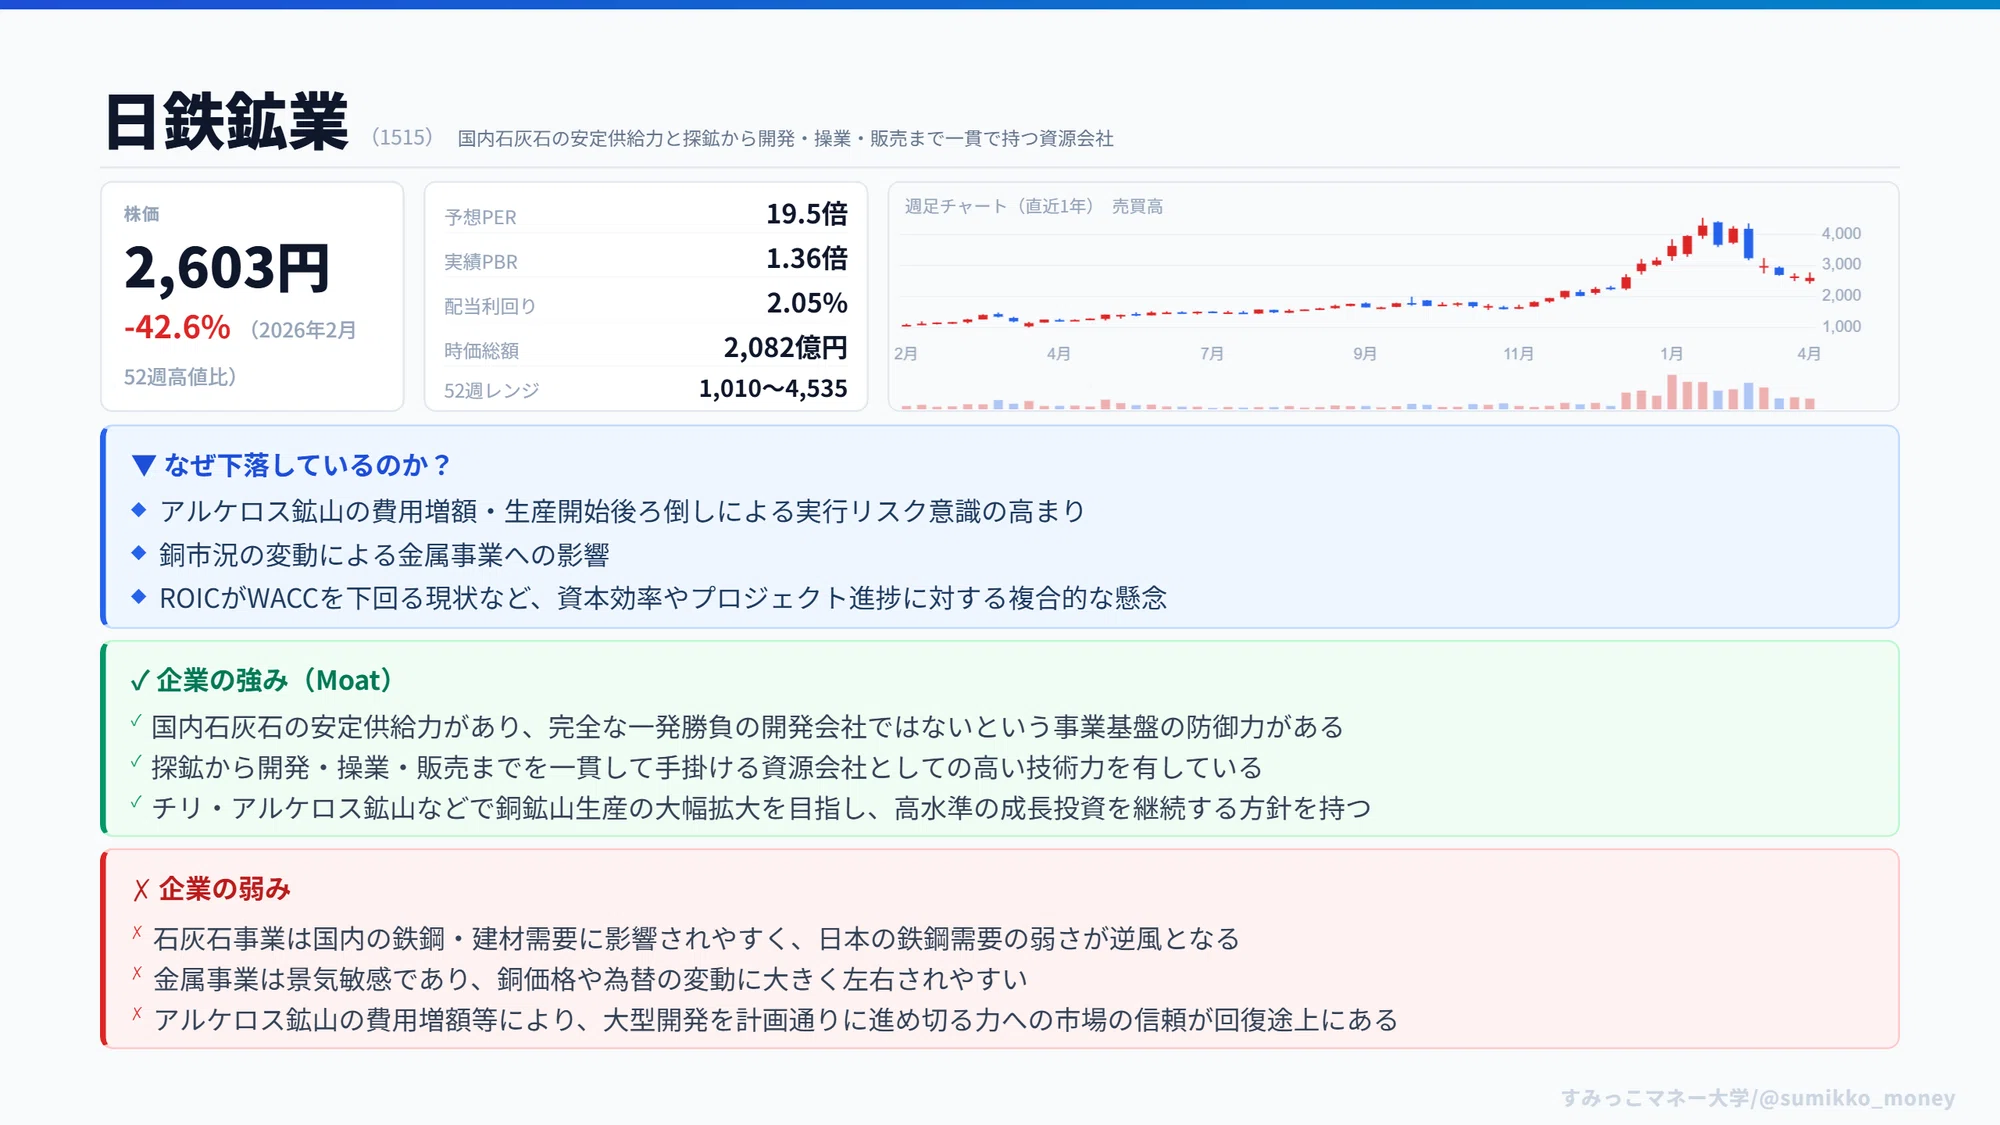Screen dimensions: 2000x1125
Task: Click the 1,000 price axis label
Action: [1841, 326]
